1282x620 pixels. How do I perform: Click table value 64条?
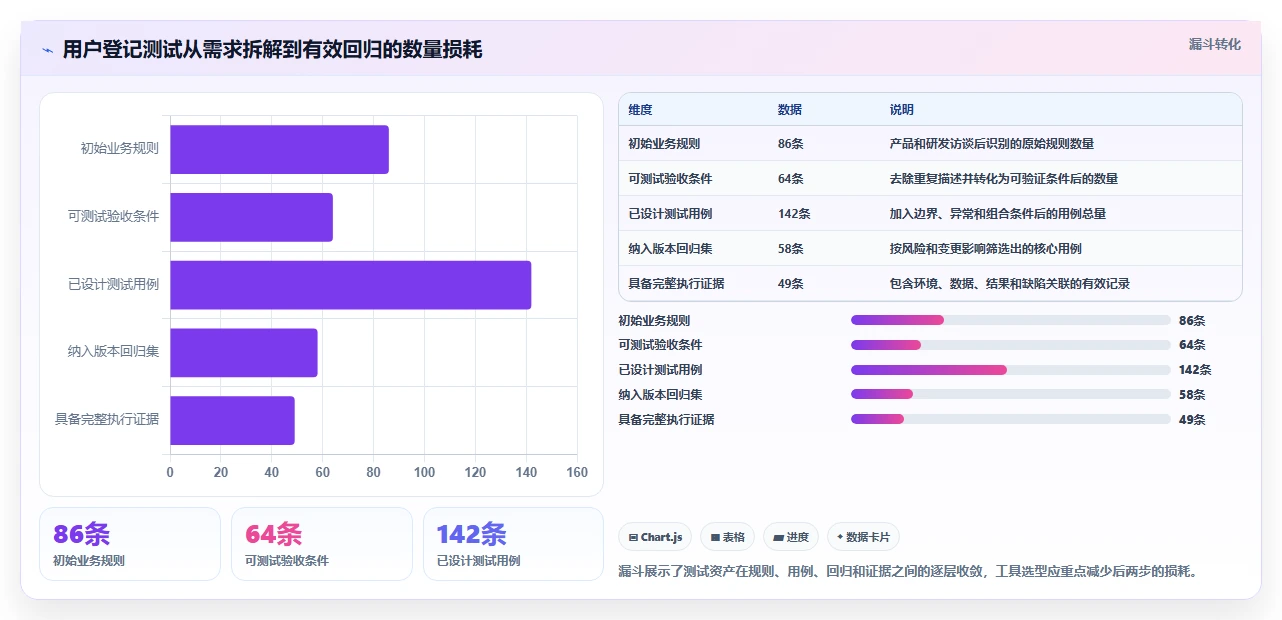(x=790, y=179)
